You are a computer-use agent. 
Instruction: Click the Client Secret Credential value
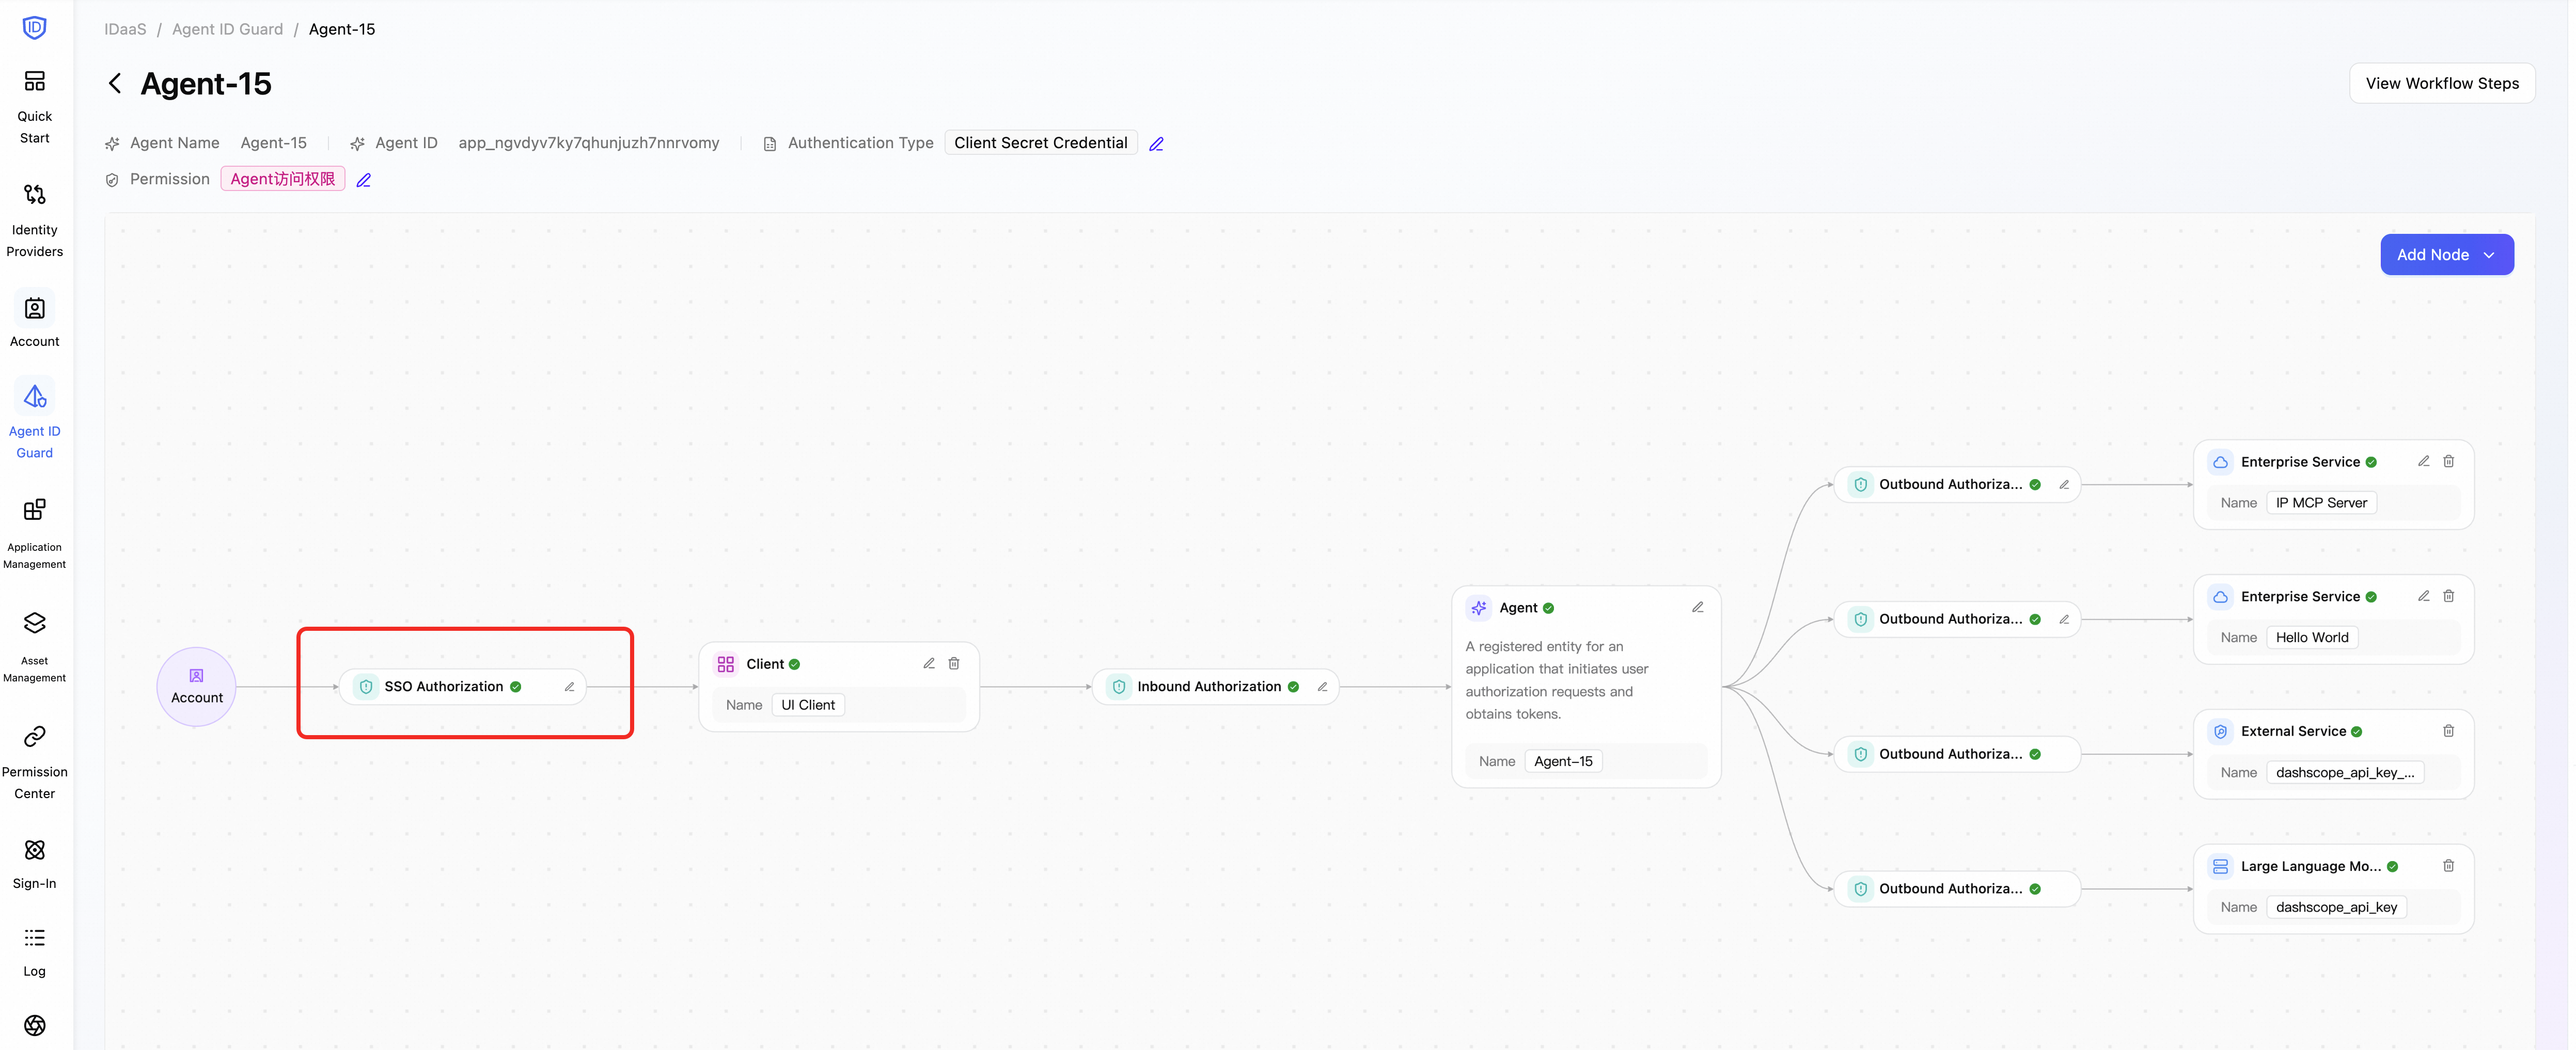click(x=1040, y=143)
